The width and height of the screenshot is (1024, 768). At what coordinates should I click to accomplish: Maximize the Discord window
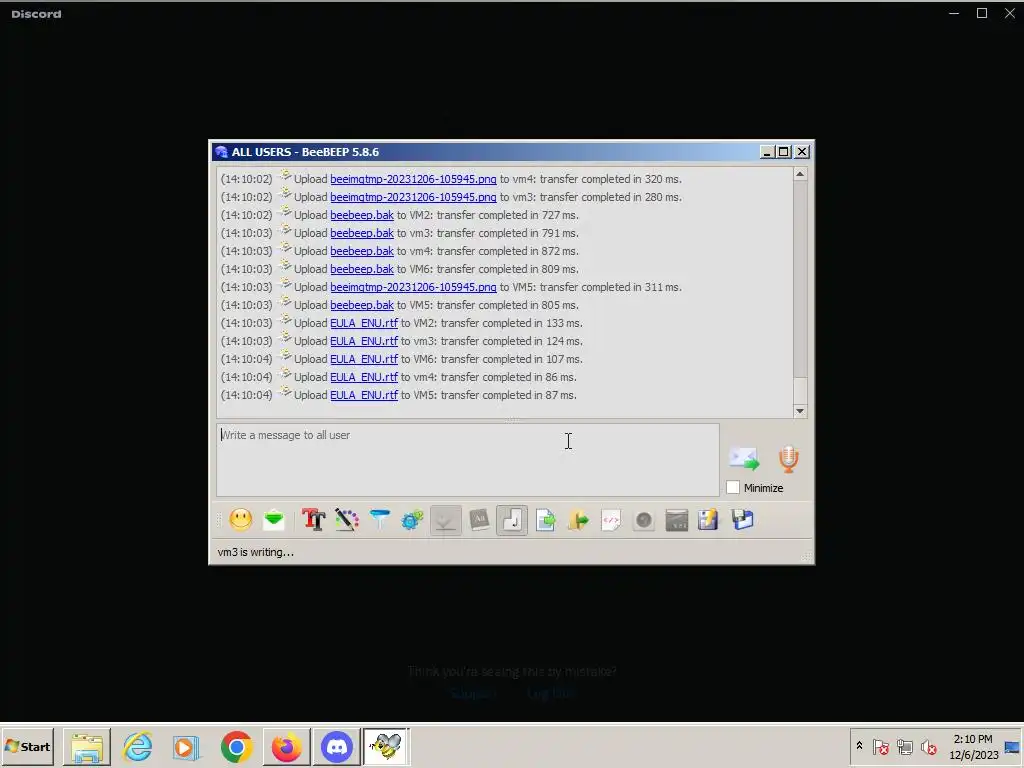click(982, 13)
